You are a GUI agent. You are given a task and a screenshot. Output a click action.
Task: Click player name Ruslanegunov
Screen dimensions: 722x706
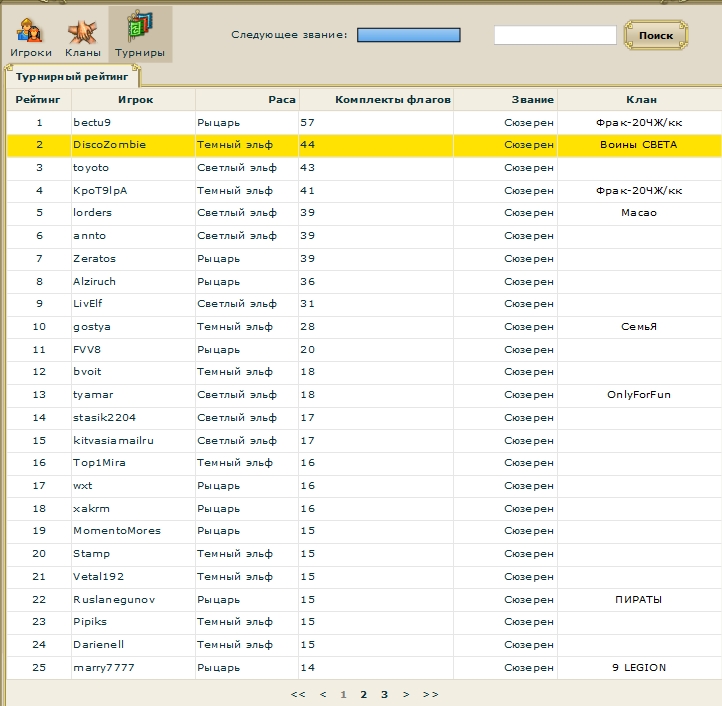tap(114, 600)
